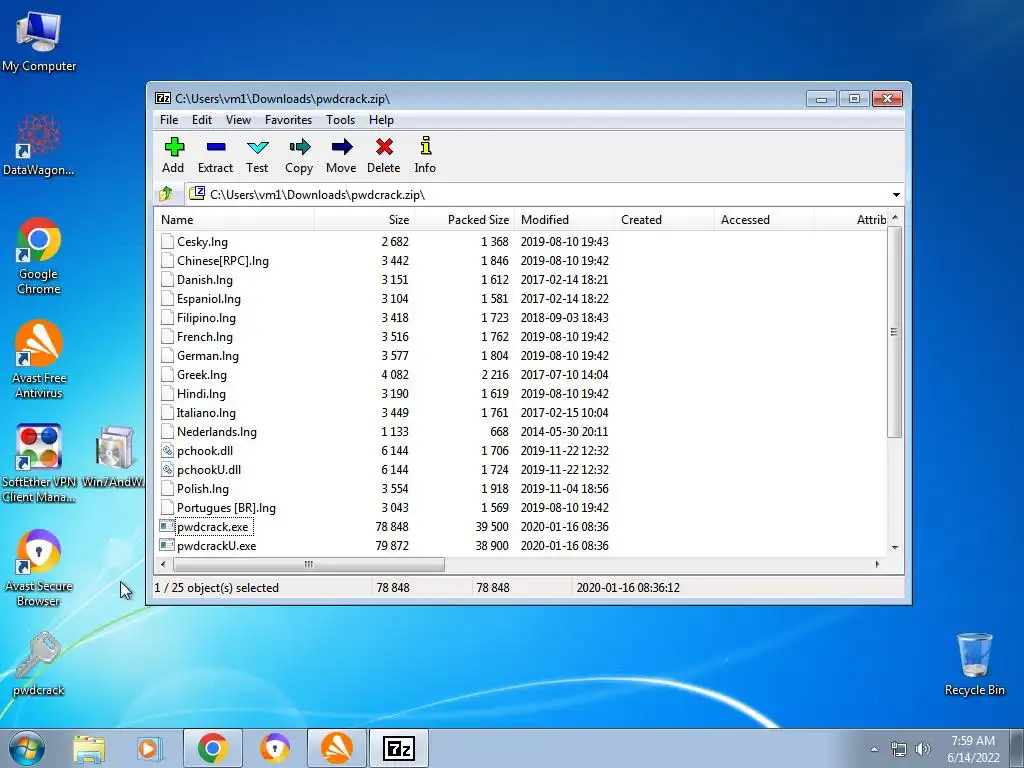This screenshot has height=768, width=1024.
Task: Sort by the Name column header
Action: 234,219
